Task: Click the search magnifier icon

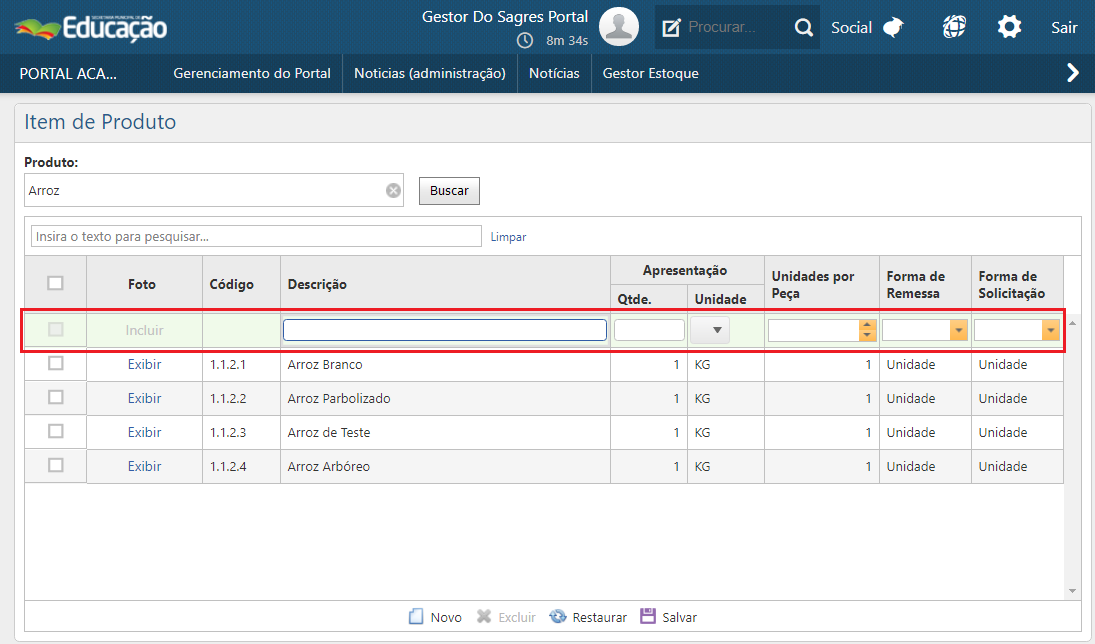Action: 804,28
